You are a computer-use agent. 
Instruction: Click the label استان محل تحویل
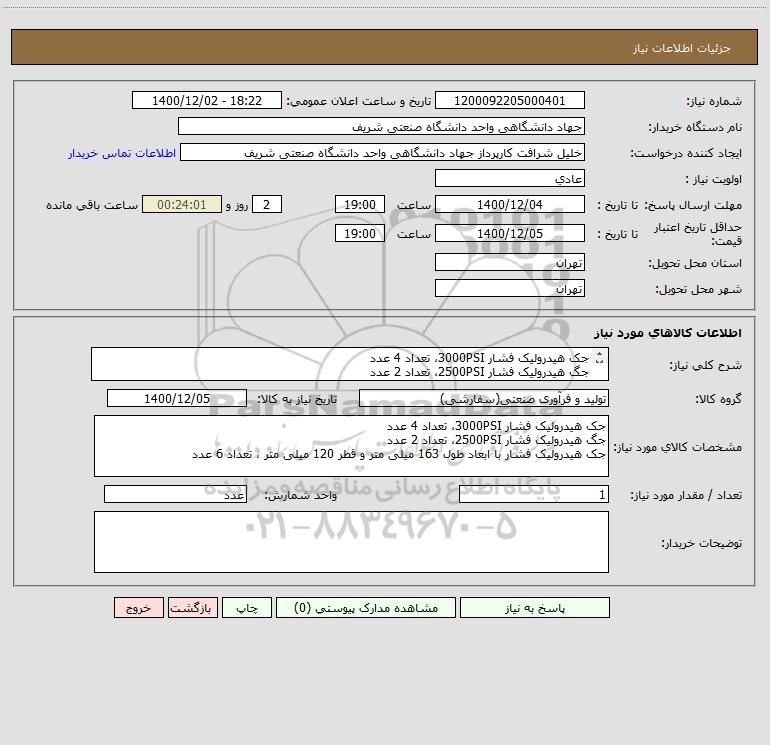[695, 264]
